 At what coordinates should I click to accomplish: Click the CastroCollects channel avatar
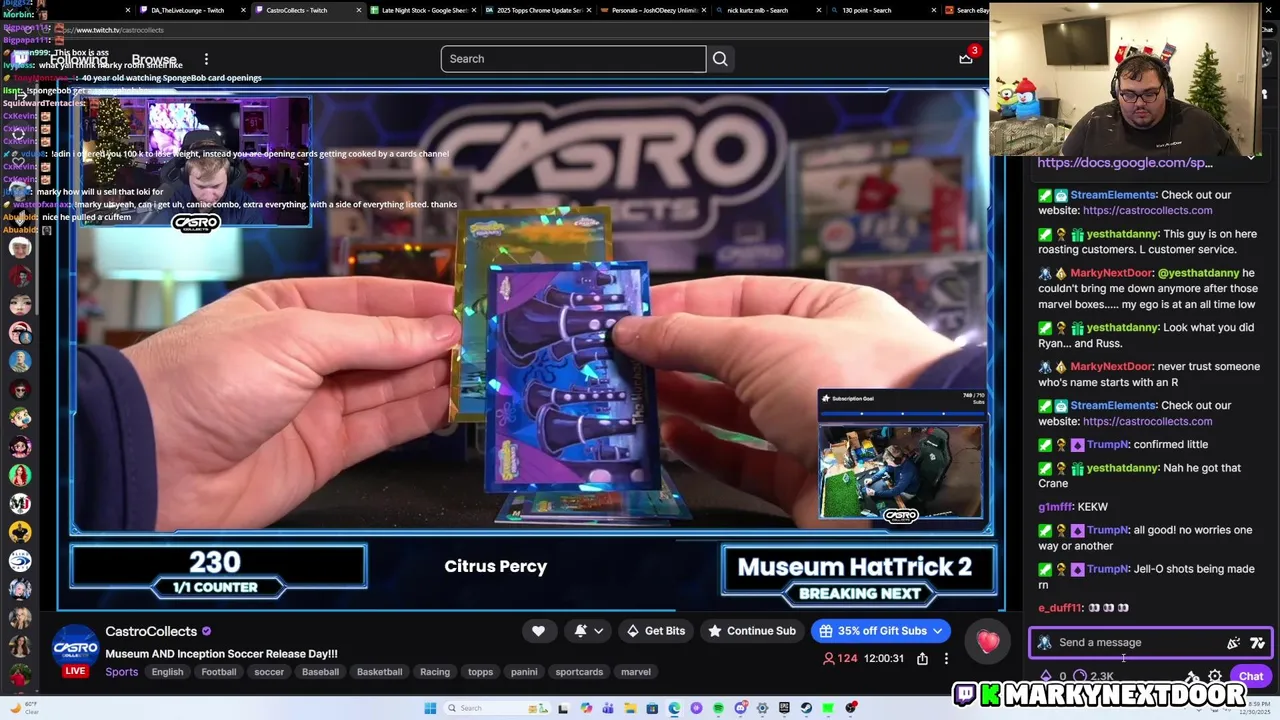point(74,646)
